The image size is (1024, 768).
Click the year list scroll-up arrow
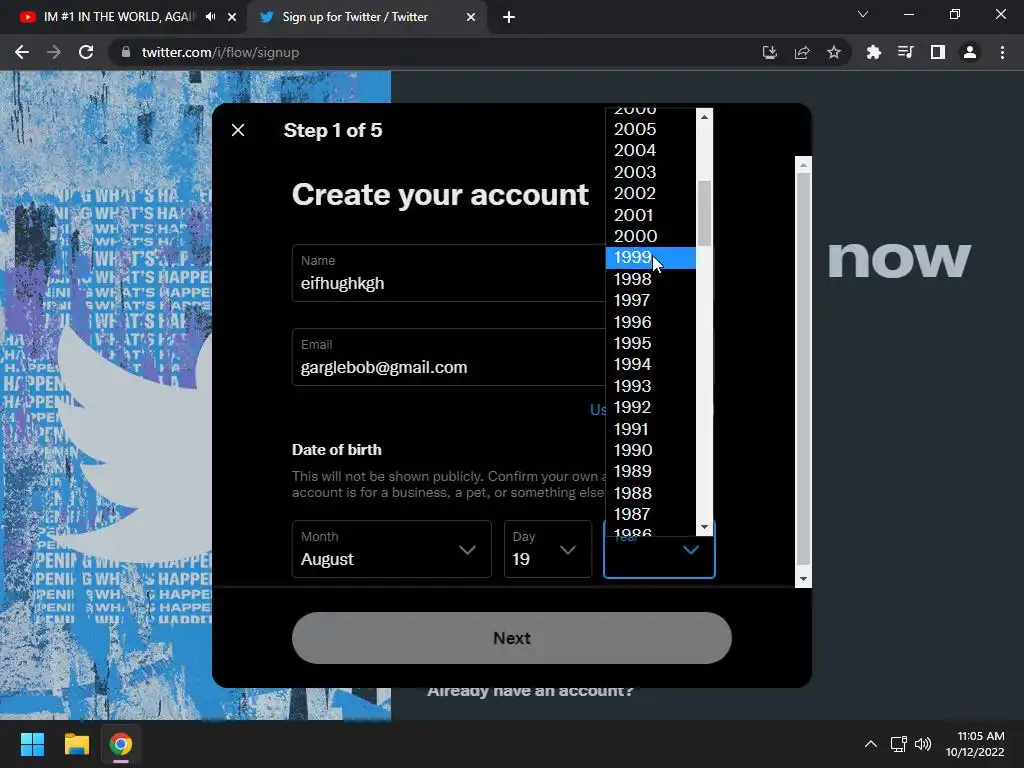(x=704, y=117)
